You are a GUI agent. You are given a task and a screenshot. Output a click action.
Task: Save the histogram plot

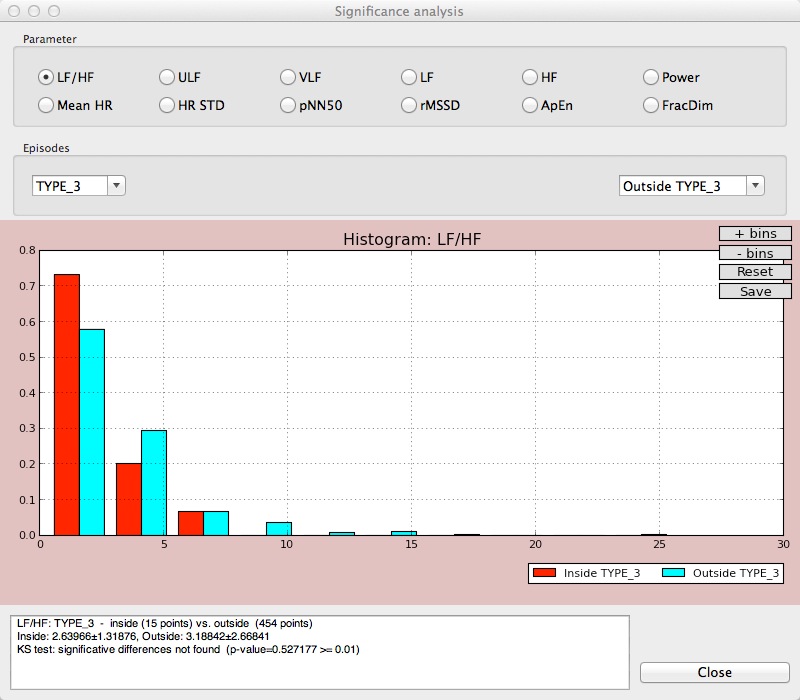755,291
